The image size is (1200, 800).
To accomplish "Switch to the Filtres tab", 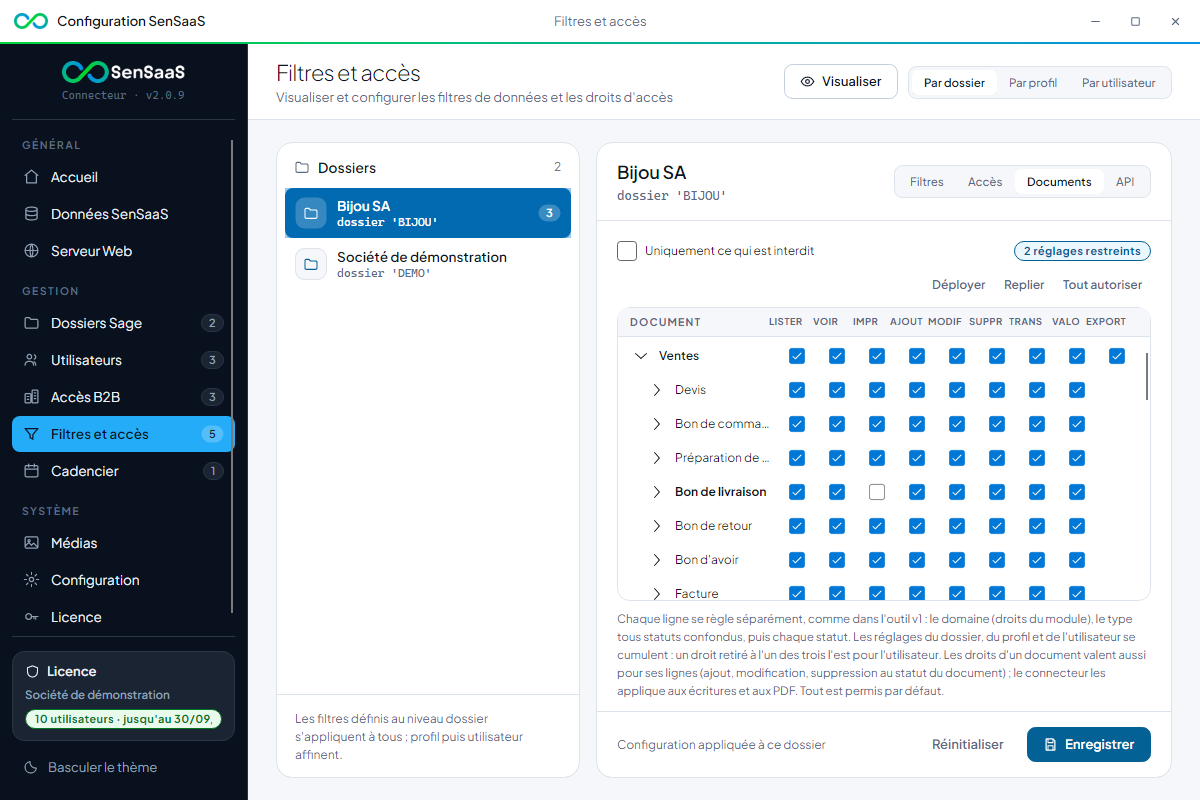I will pos(927,182).
